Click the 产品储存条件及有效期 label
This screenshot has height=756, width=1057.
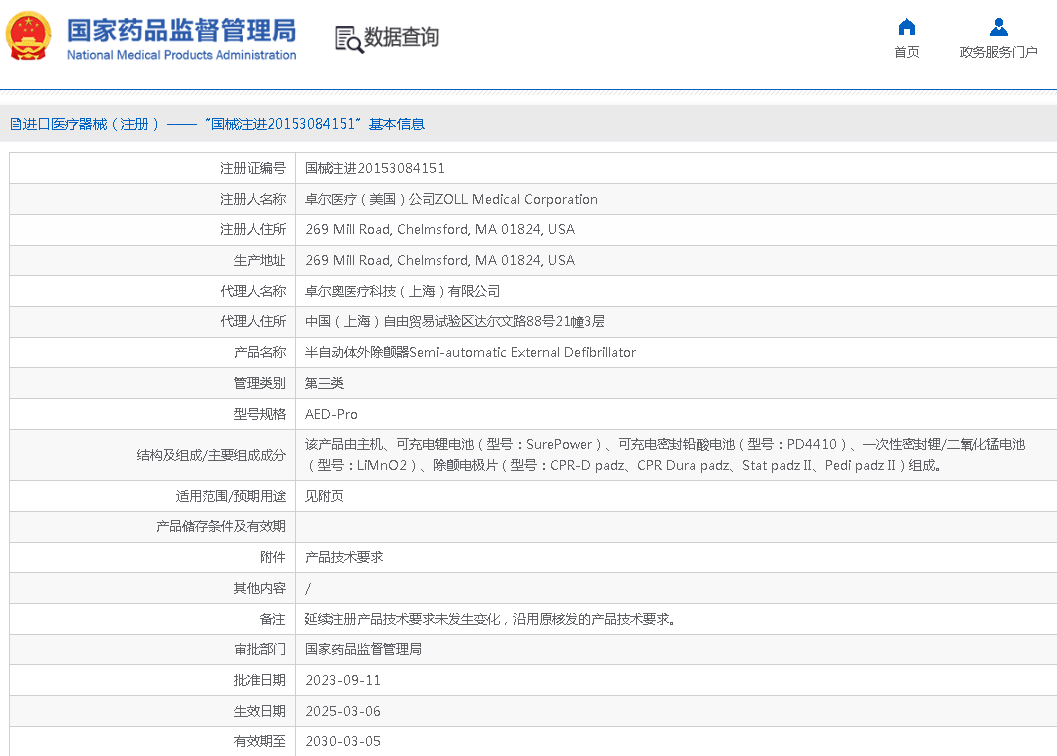(220, 526)
